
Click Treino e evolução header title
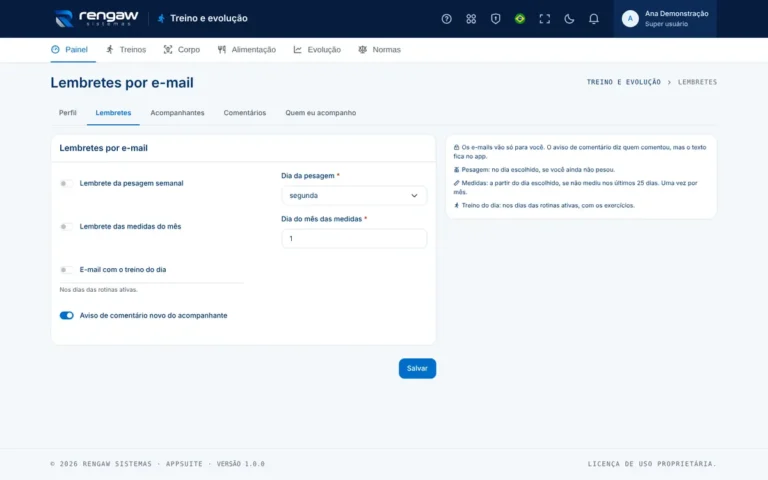(209, 19)
